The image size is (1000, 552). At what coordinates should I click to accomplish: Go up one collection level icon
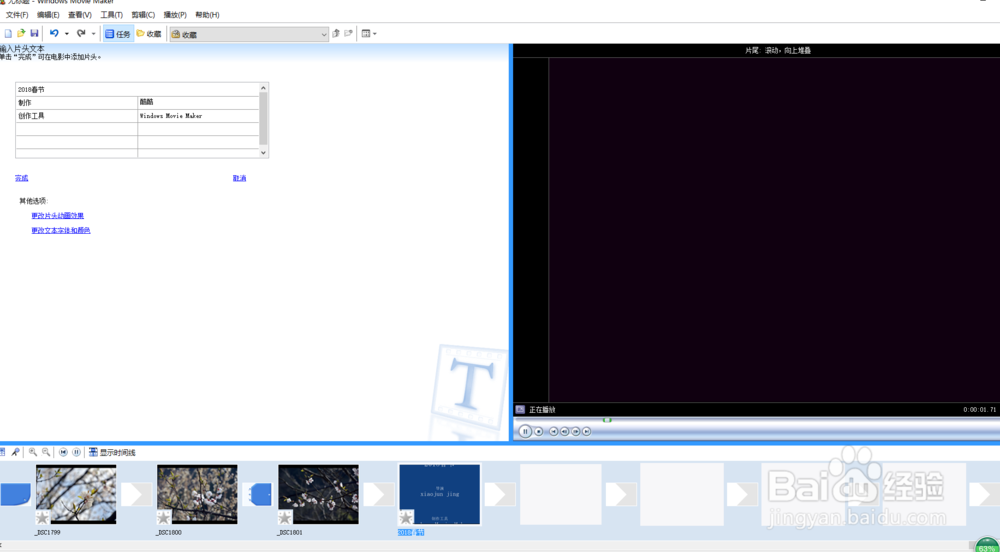(x=336, y=34)
